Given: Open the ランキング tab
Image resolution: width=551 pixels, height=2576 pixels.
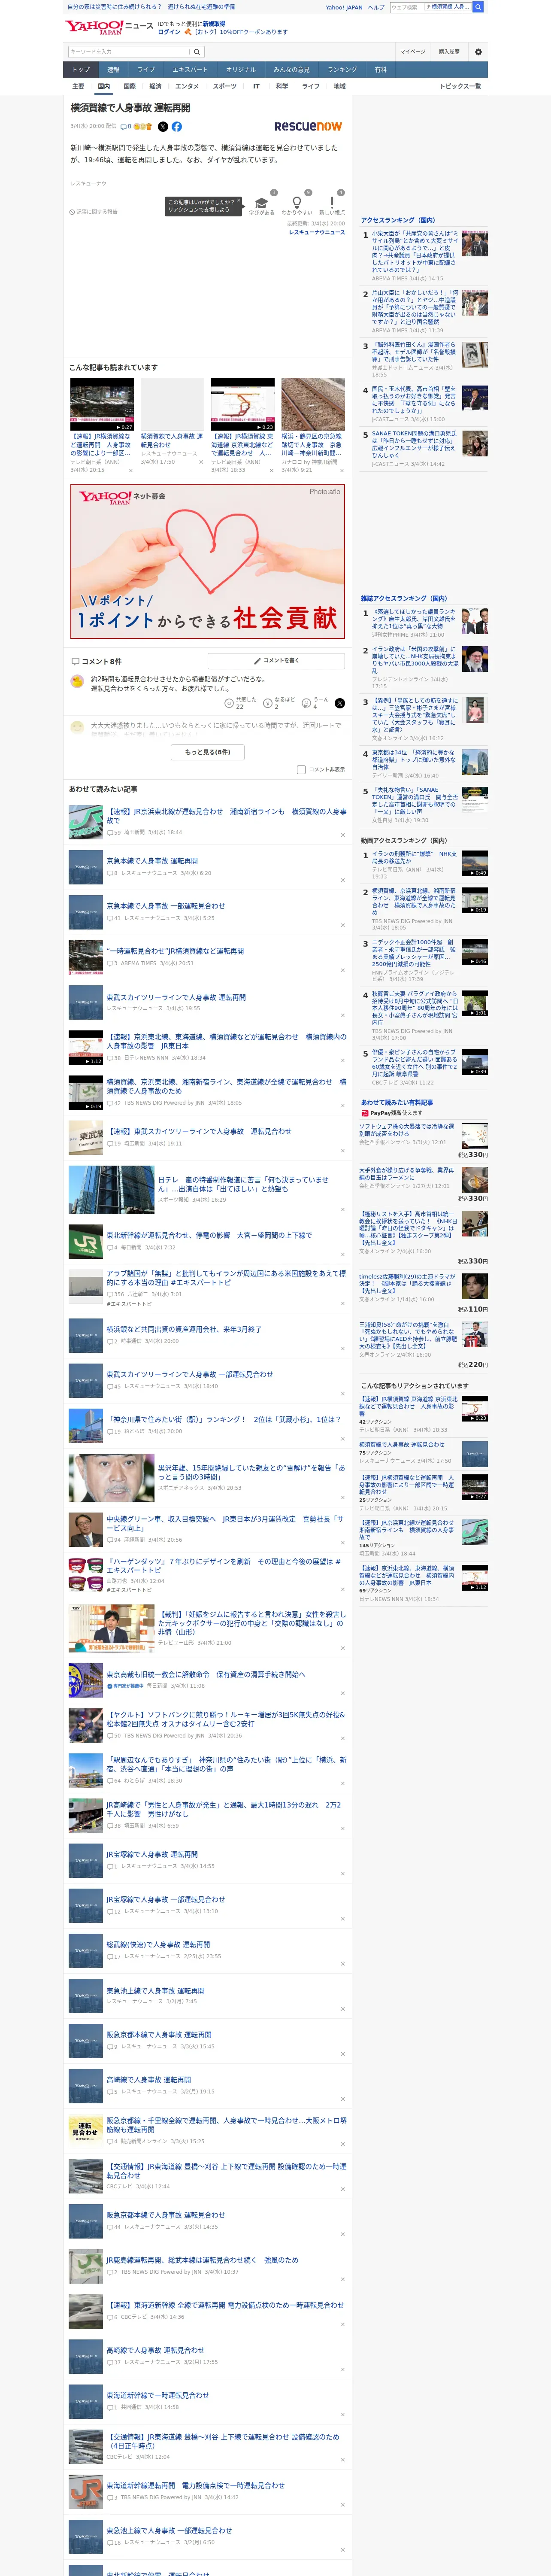Looking at the screenshot, I should (342, 70).
